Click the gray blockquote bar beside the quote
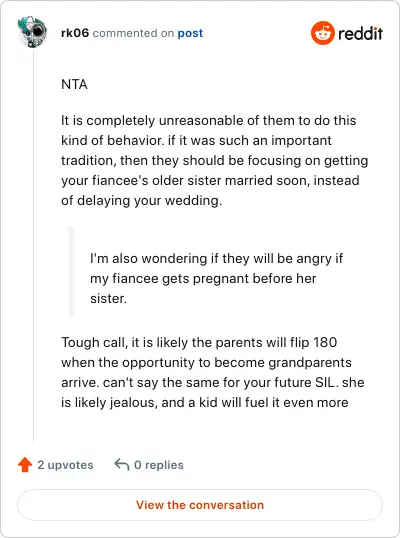 [x=71, y=272]
